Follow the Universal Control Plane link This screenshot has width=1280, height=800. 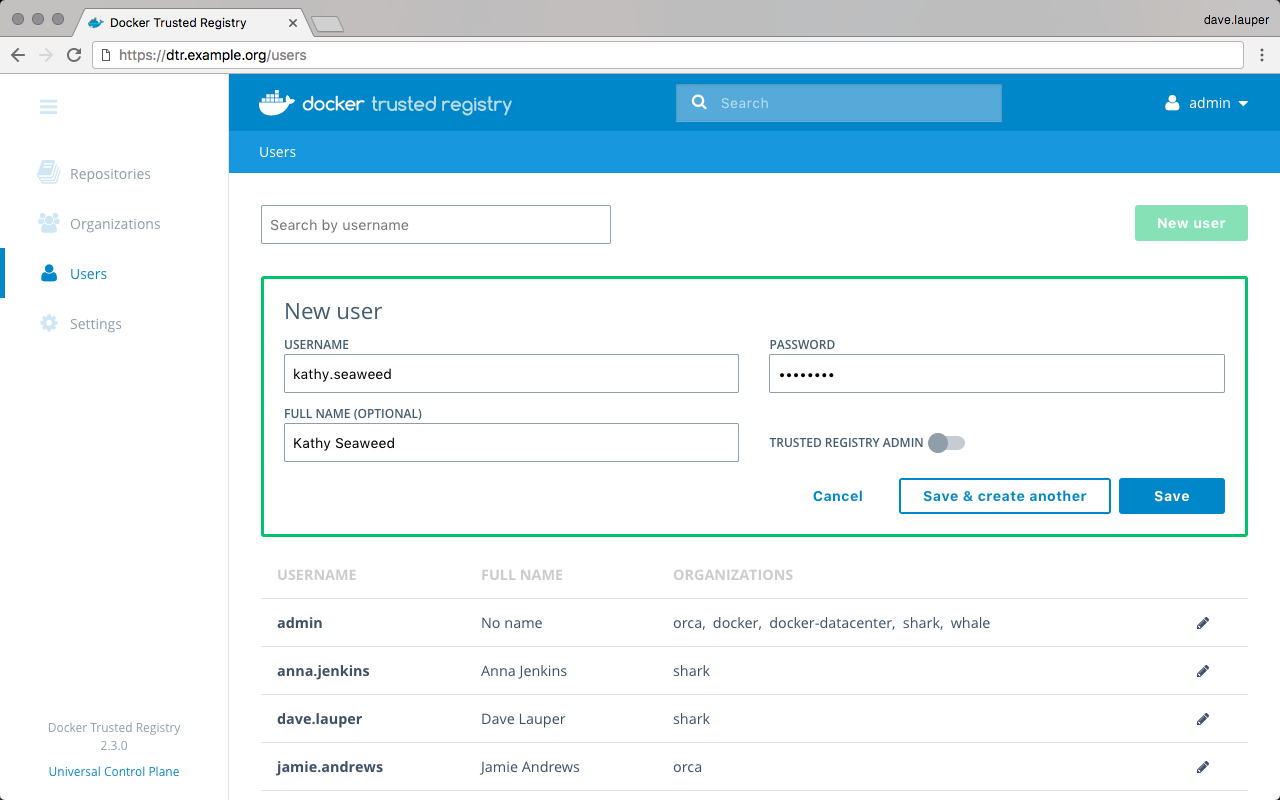[114, 772]
